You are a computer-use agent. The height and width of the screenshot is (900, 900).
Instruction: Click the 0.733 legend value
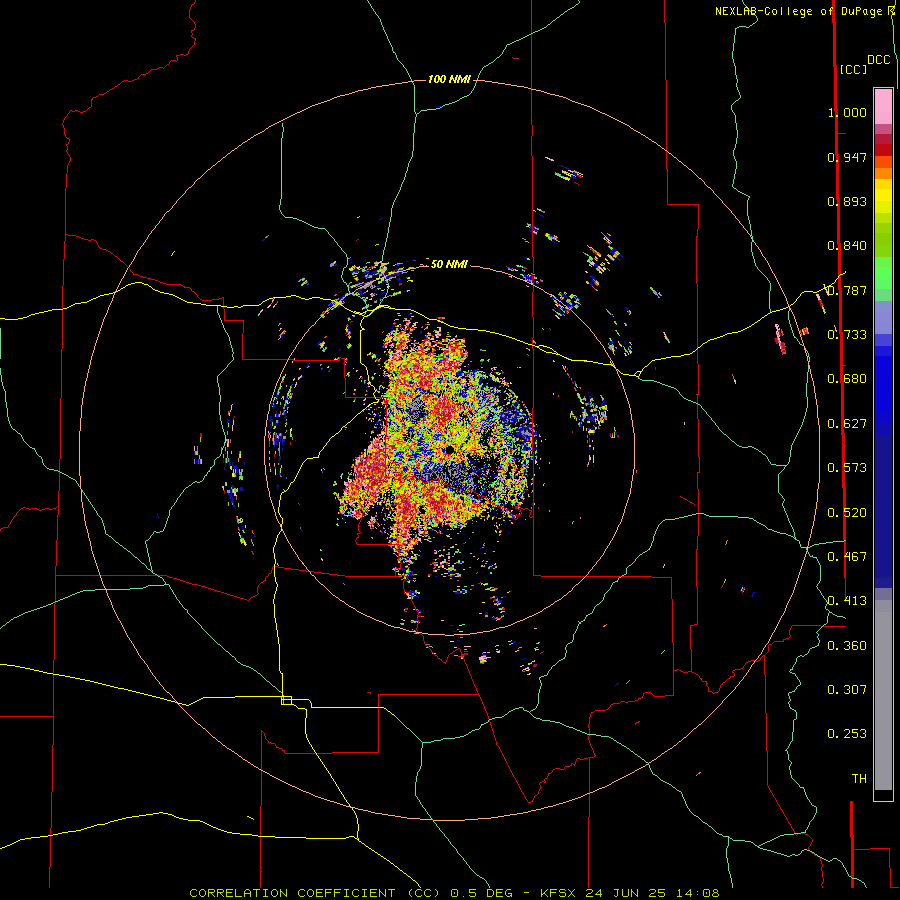pos(847,335)
